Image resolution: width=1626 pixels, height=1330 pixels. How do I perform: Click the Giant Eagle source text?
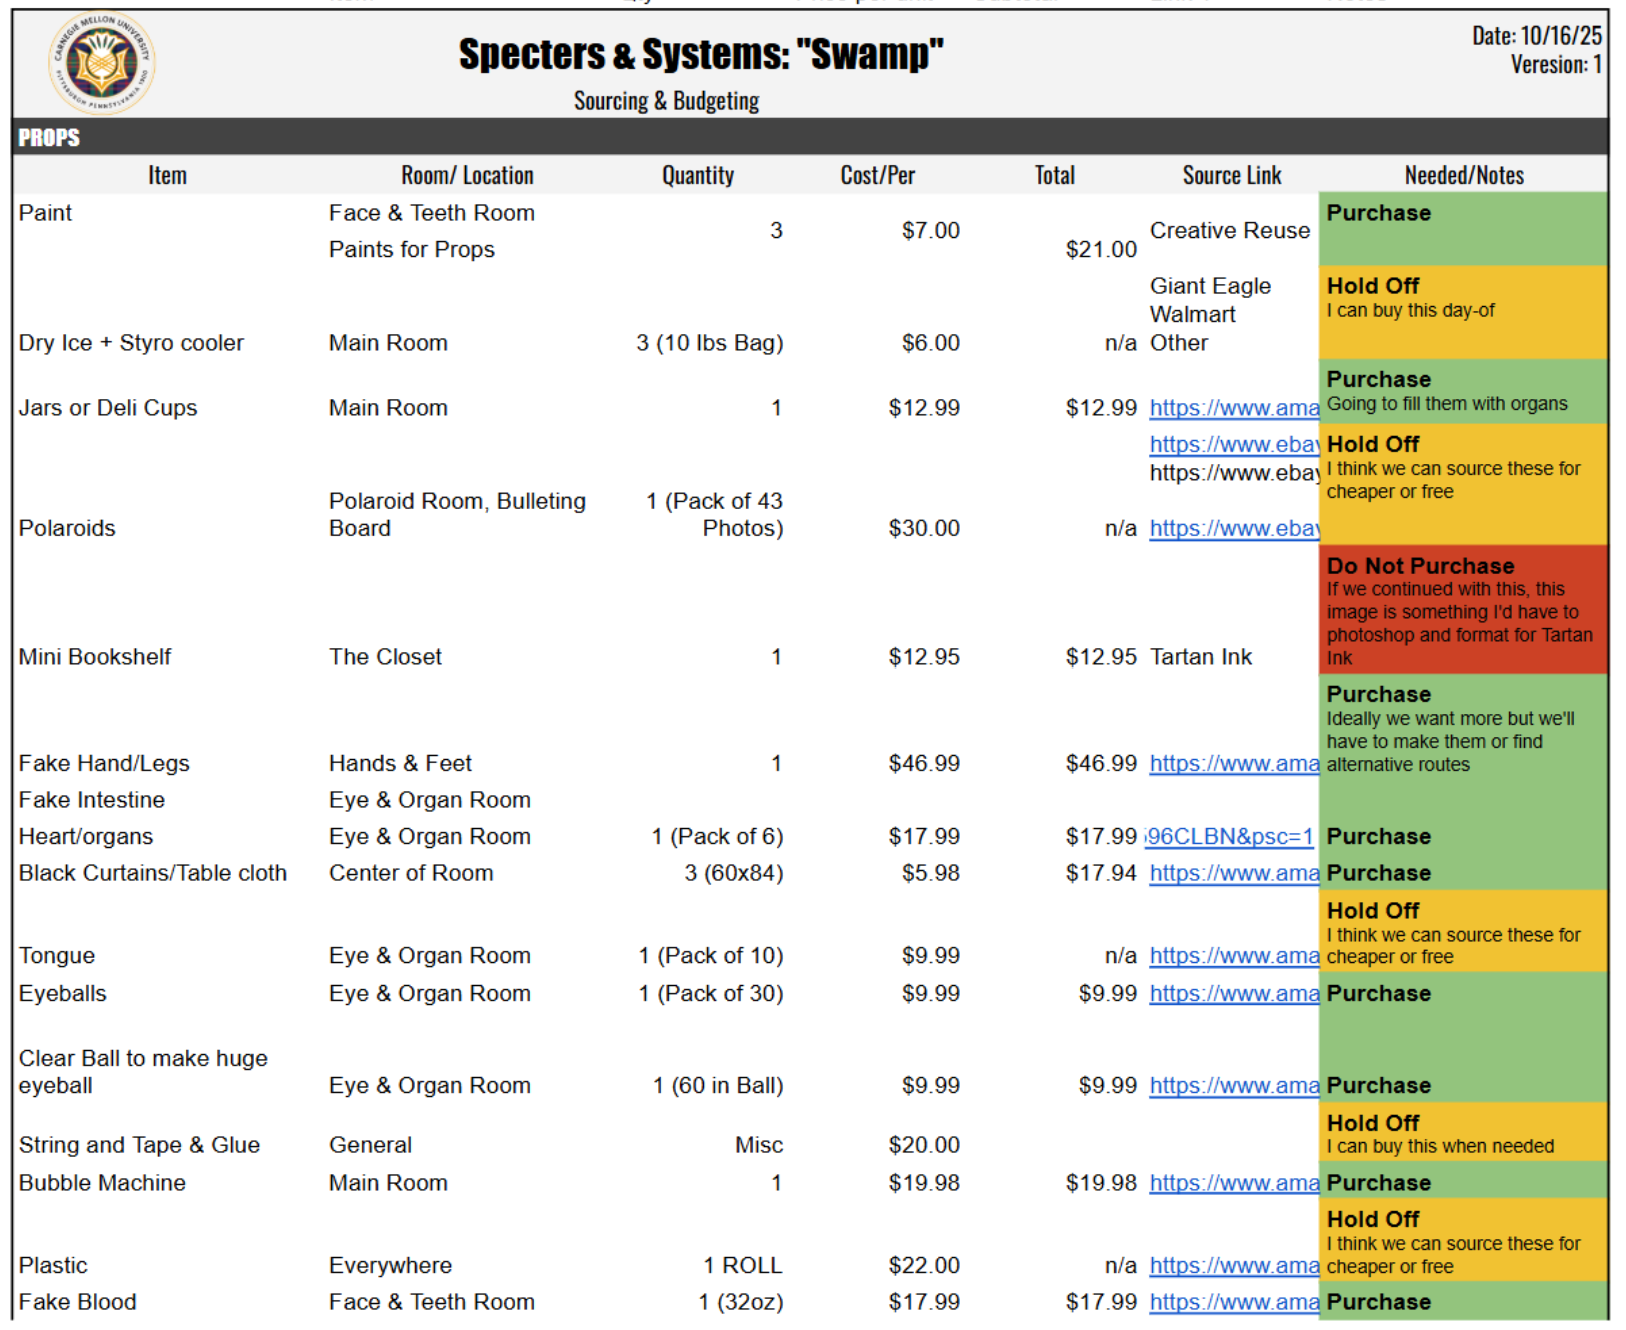click(x=1210, y=286)
